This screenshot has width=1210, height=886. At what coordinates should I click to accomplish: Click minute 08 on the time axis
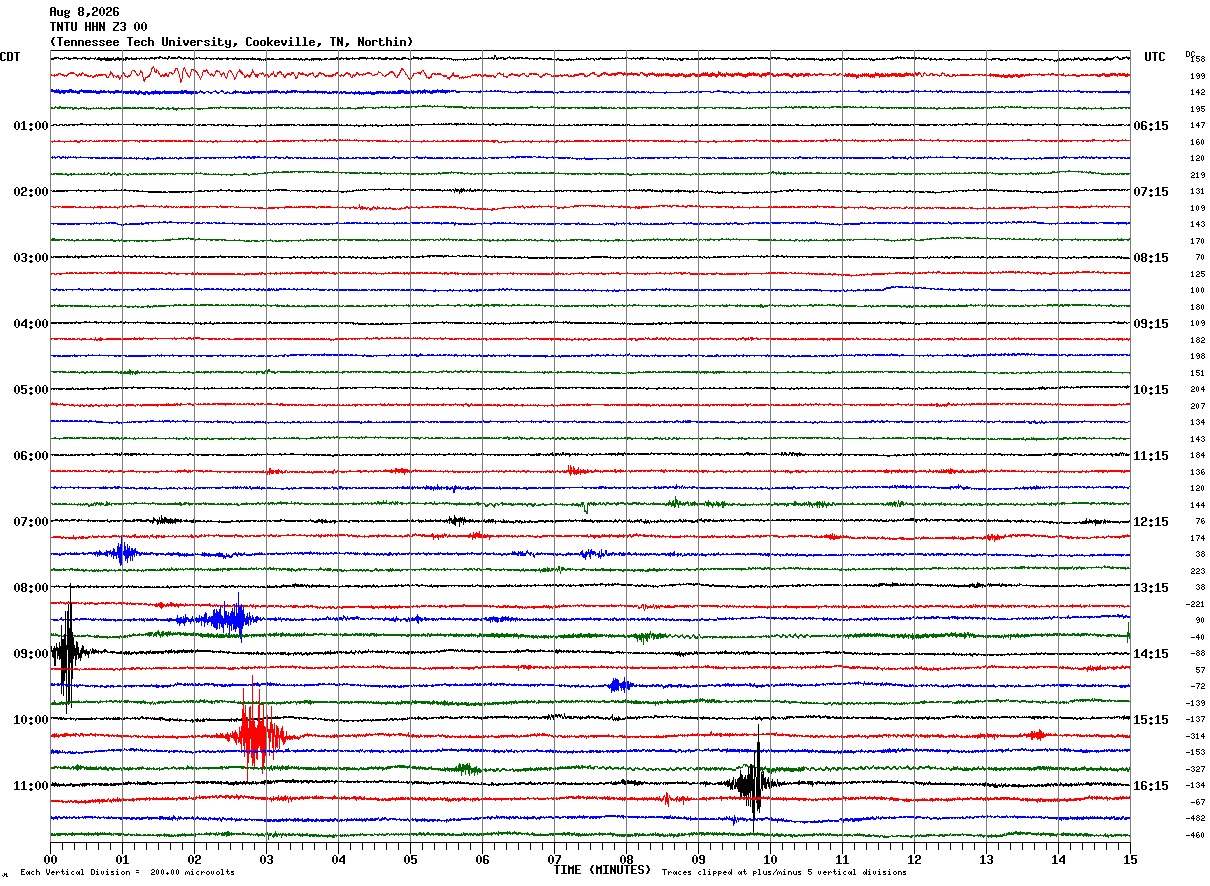pyautogui.click(x=626, y=859)
